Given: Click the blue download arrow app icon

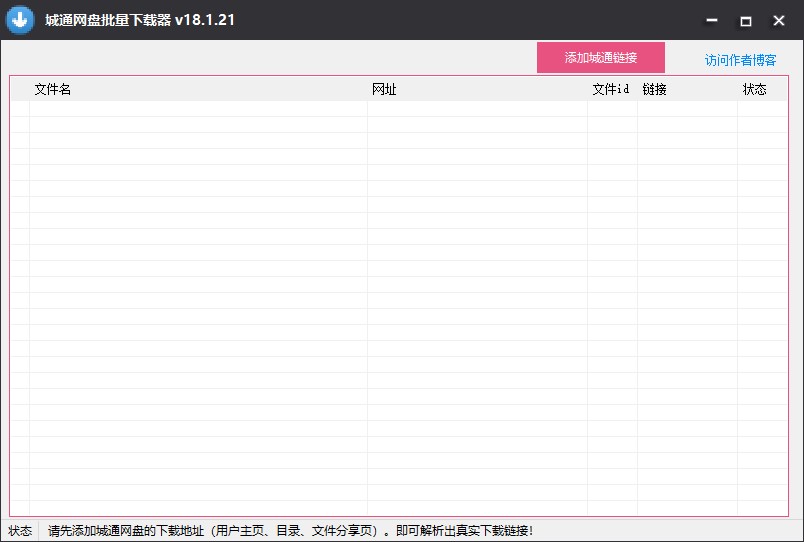Looking at the screenshot, I should coord(21,20).
